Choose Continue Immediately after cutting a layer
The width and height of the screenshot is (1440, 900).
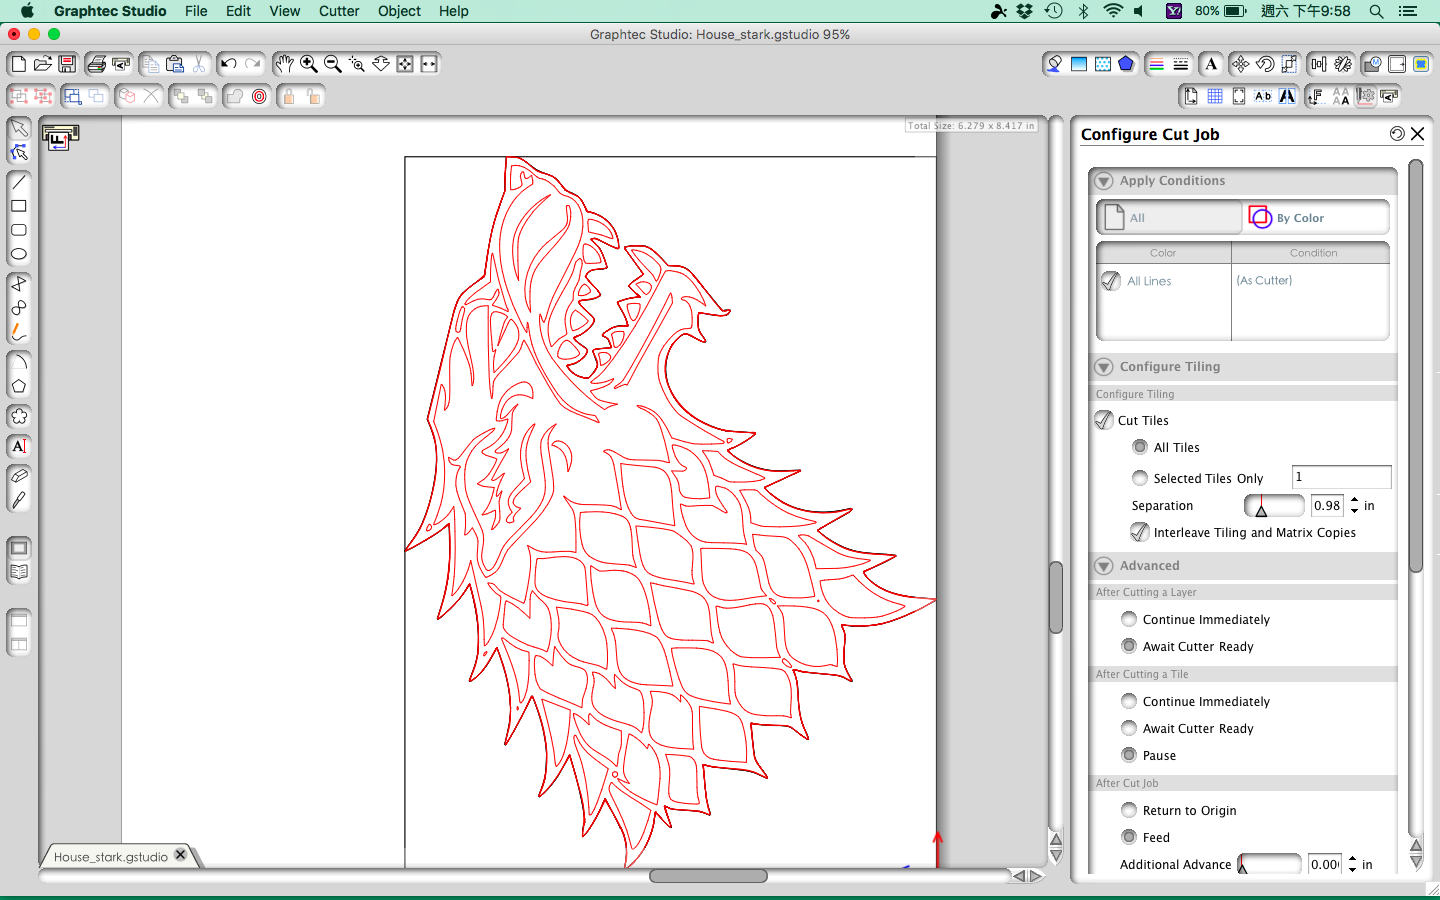pyautogui.click(x=1129, y=619)
